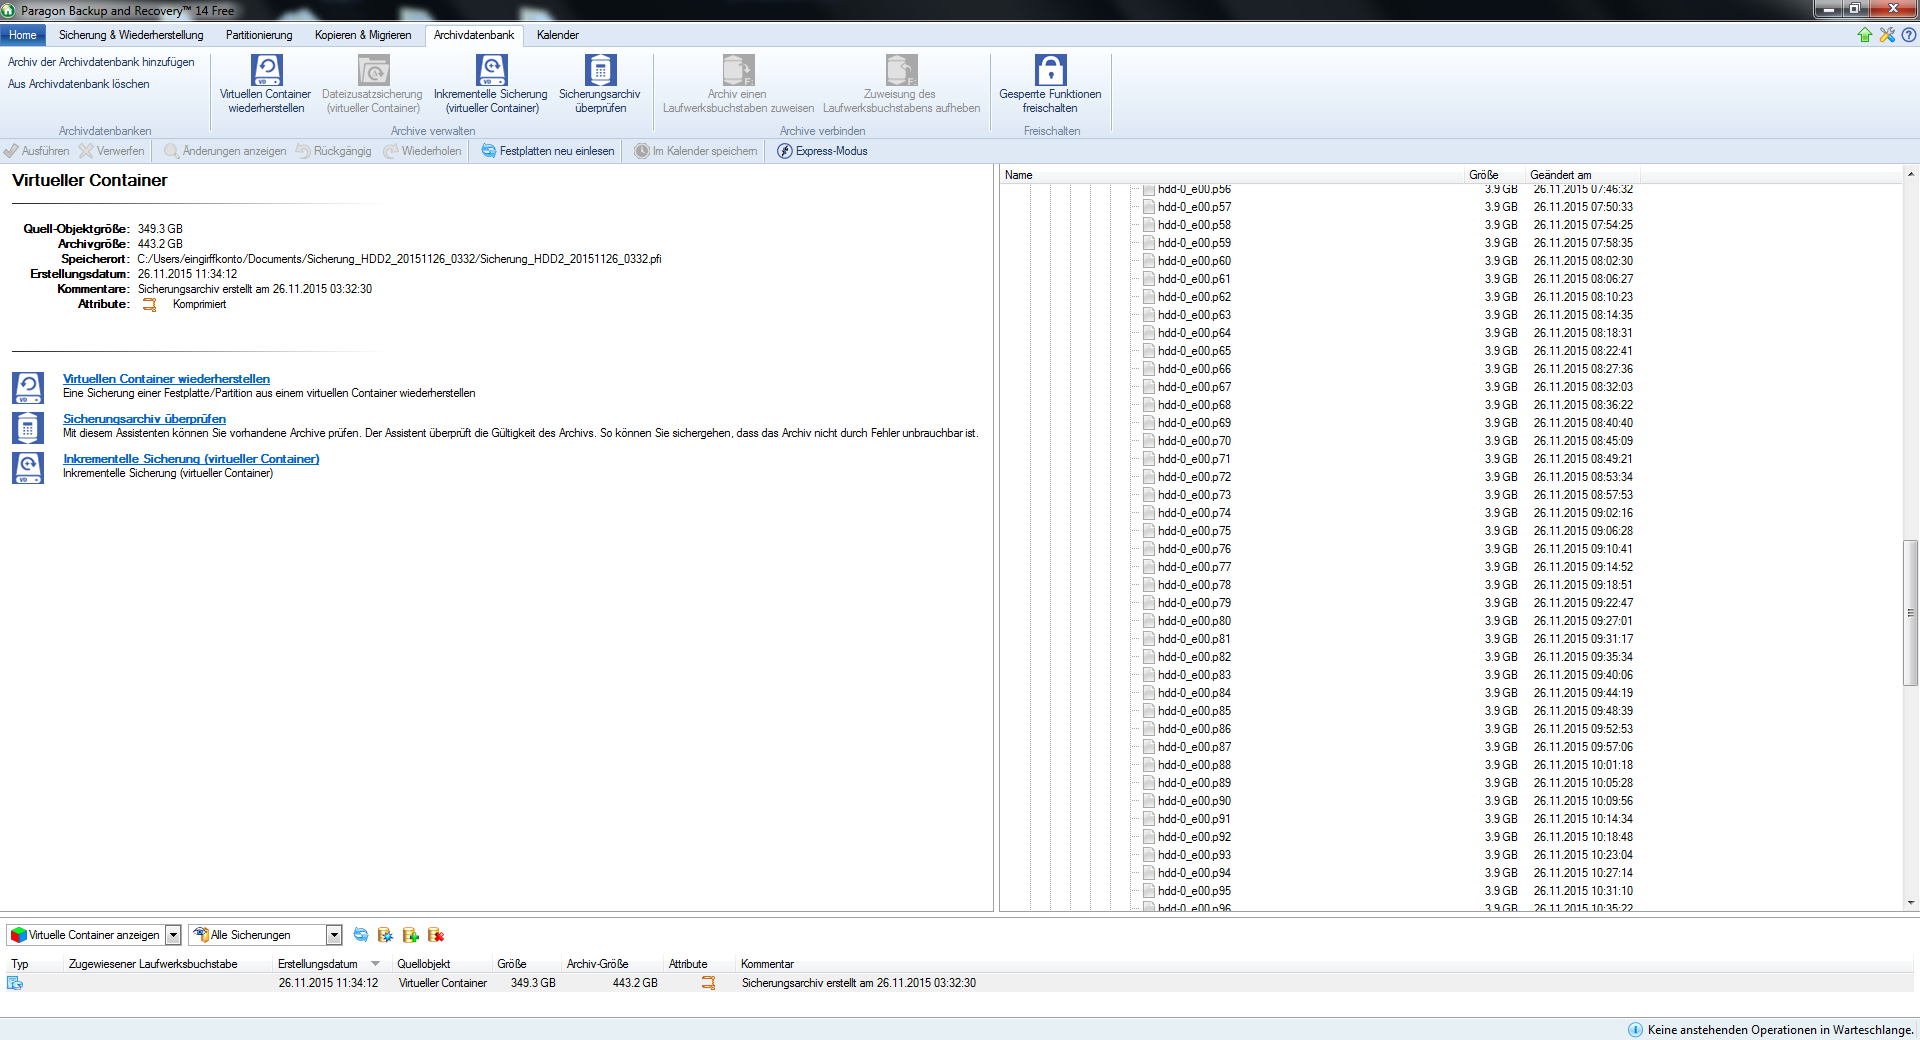The width and height of the screenshot is (1920, 1040).
Task: Click the Größe column header in file list
Action: point(1494,175)
